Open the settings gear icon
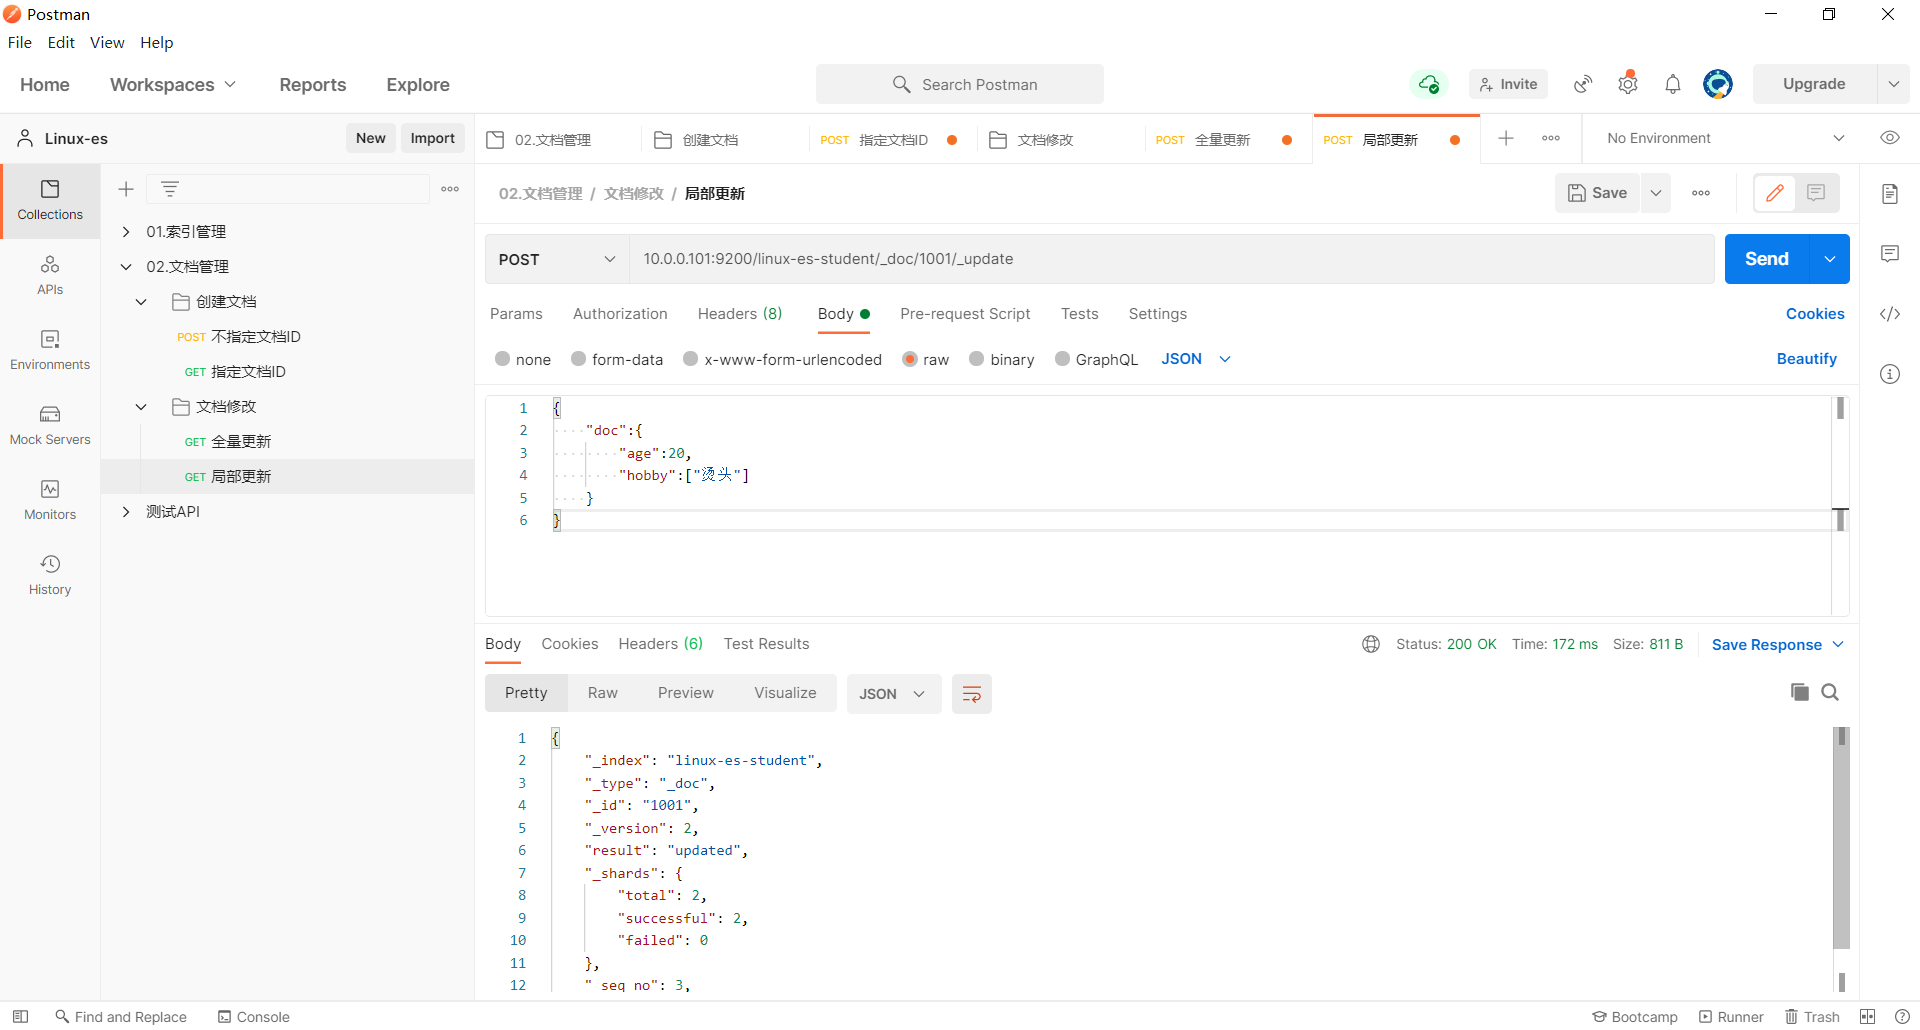This screenshot has width=1920, height=1030. (x=1627, y=84)
